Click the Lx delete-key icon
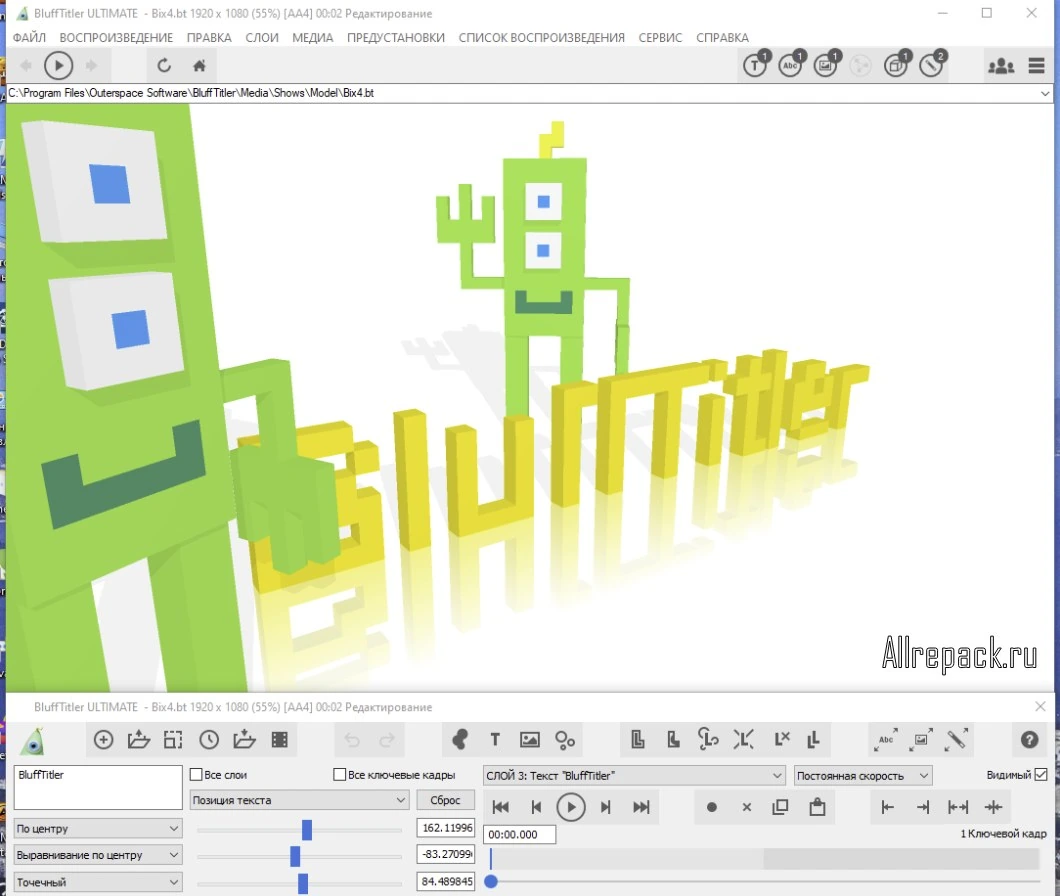The width and height of the screenshot is (1060, 896). pyautogui.click(x=781, y=740)
